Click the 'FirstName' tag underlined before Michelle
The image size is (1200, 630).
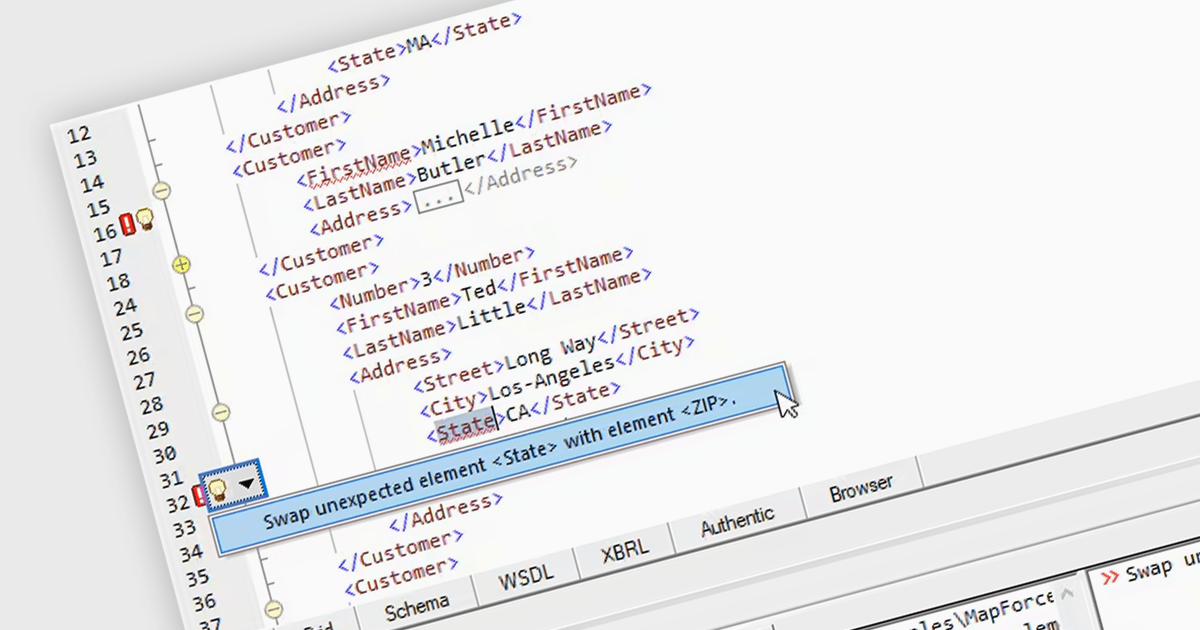[x=358, y=165]
